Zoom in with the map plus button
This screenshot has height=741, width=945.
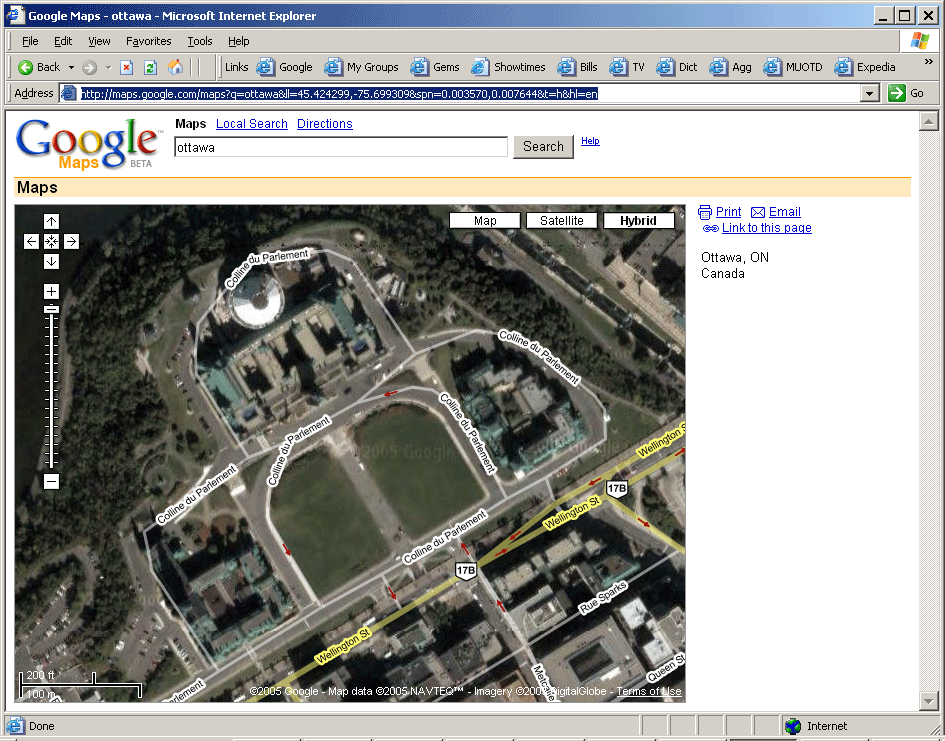tap(52, 291)
